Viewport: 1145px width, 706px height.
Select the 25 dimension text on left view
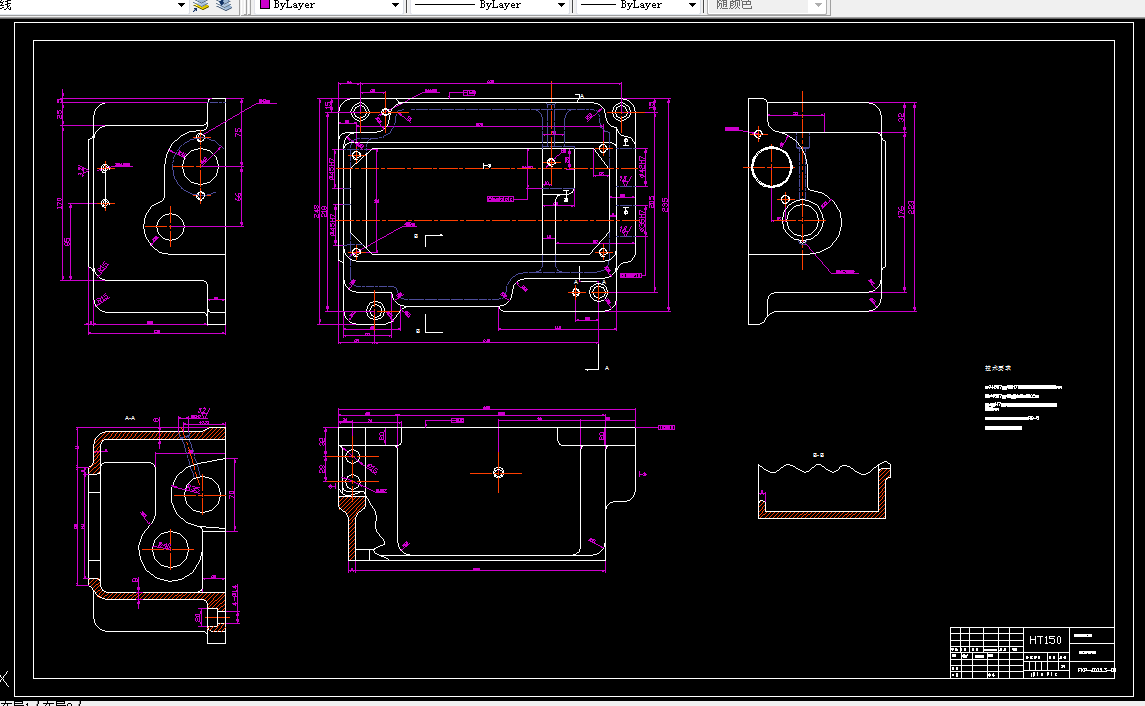click(60, 114)
